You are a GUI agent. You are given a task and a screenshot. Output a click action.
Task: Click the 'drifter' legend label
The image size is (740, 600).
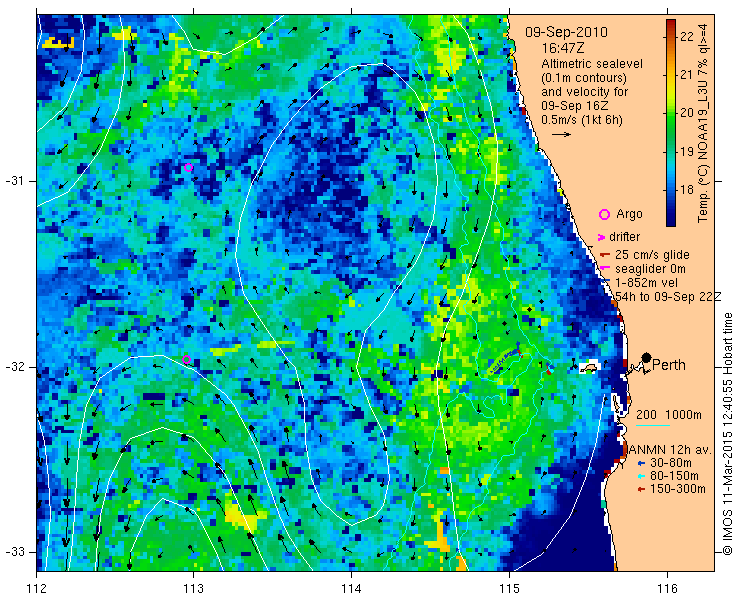point(624,237)
